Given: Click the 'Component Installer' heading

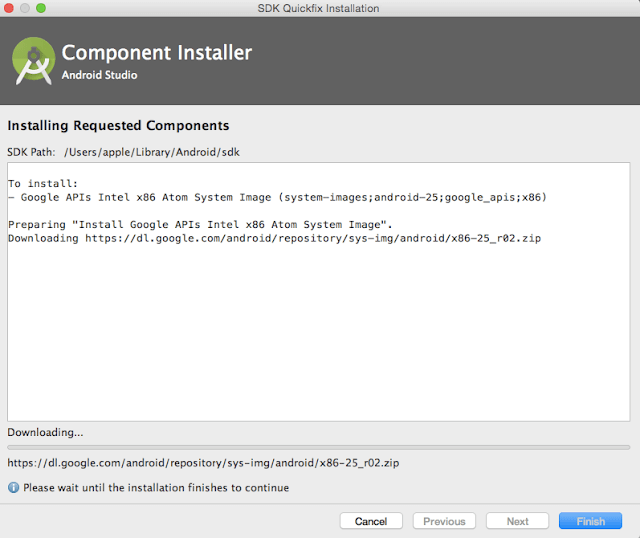Looking at the screenshot, I should [157, 53].
